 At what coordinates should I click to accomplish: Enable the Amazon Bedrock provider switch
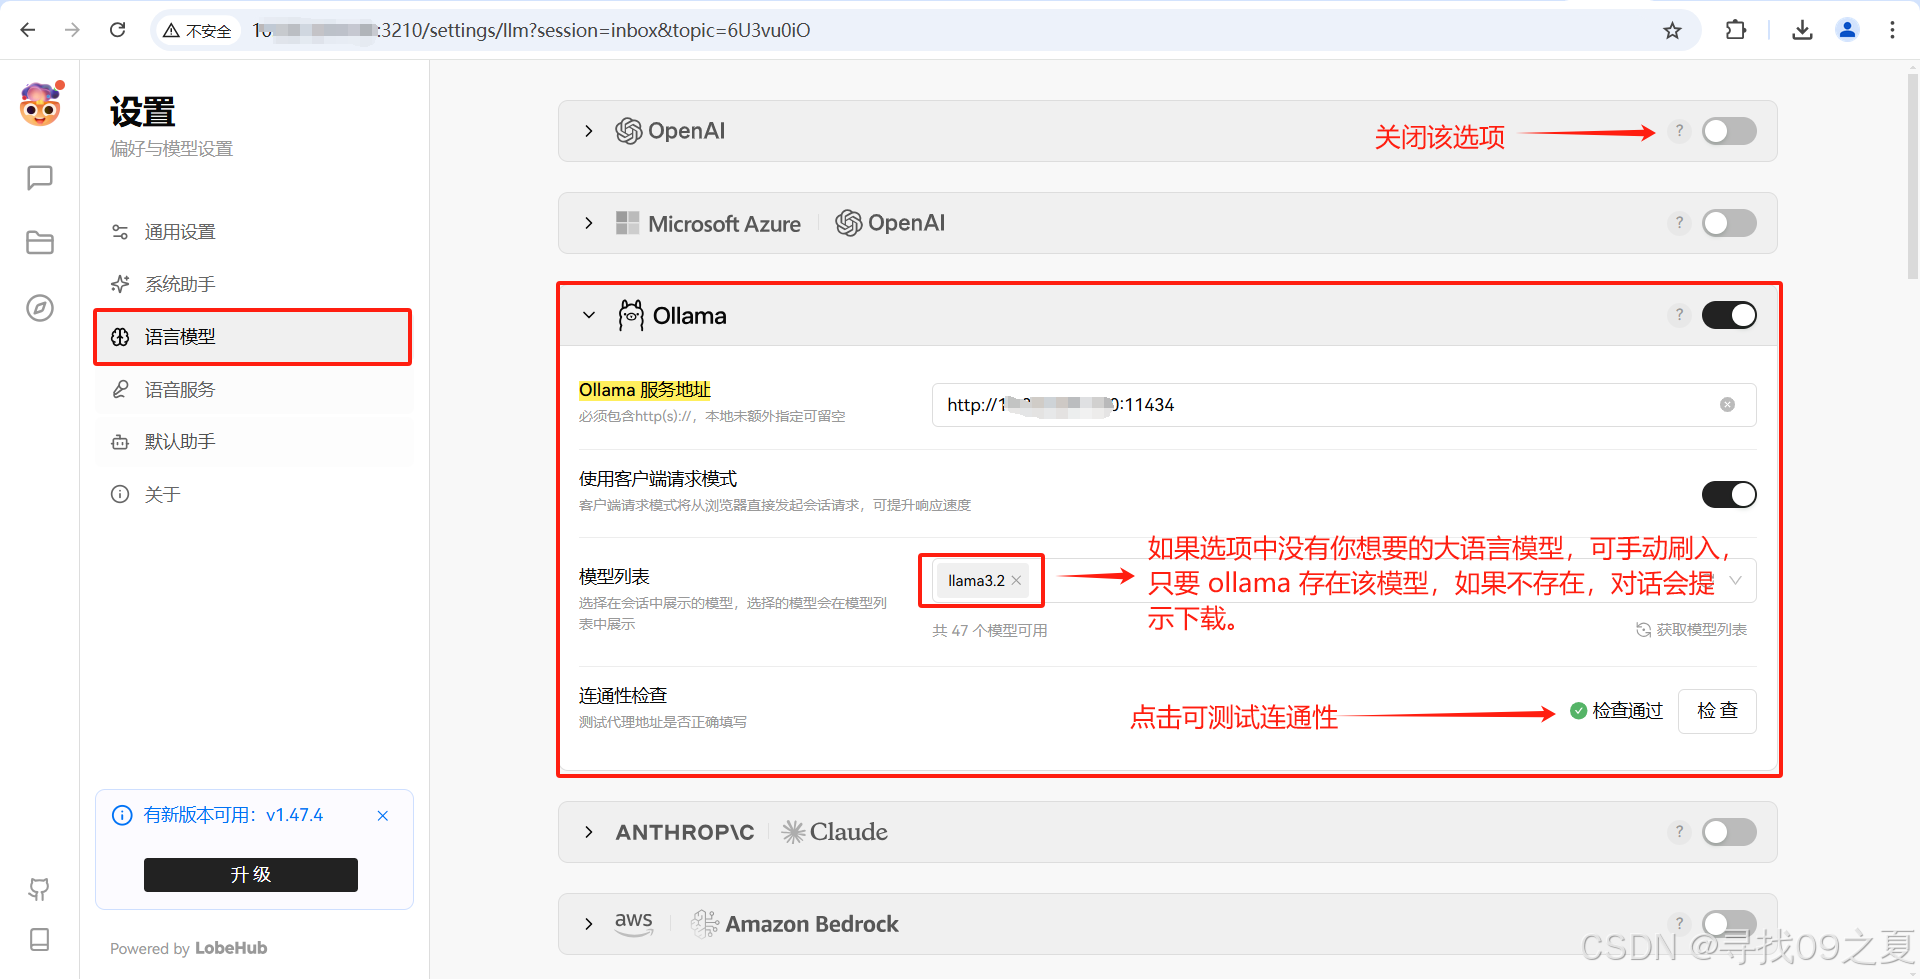(x=1729, y=923)
